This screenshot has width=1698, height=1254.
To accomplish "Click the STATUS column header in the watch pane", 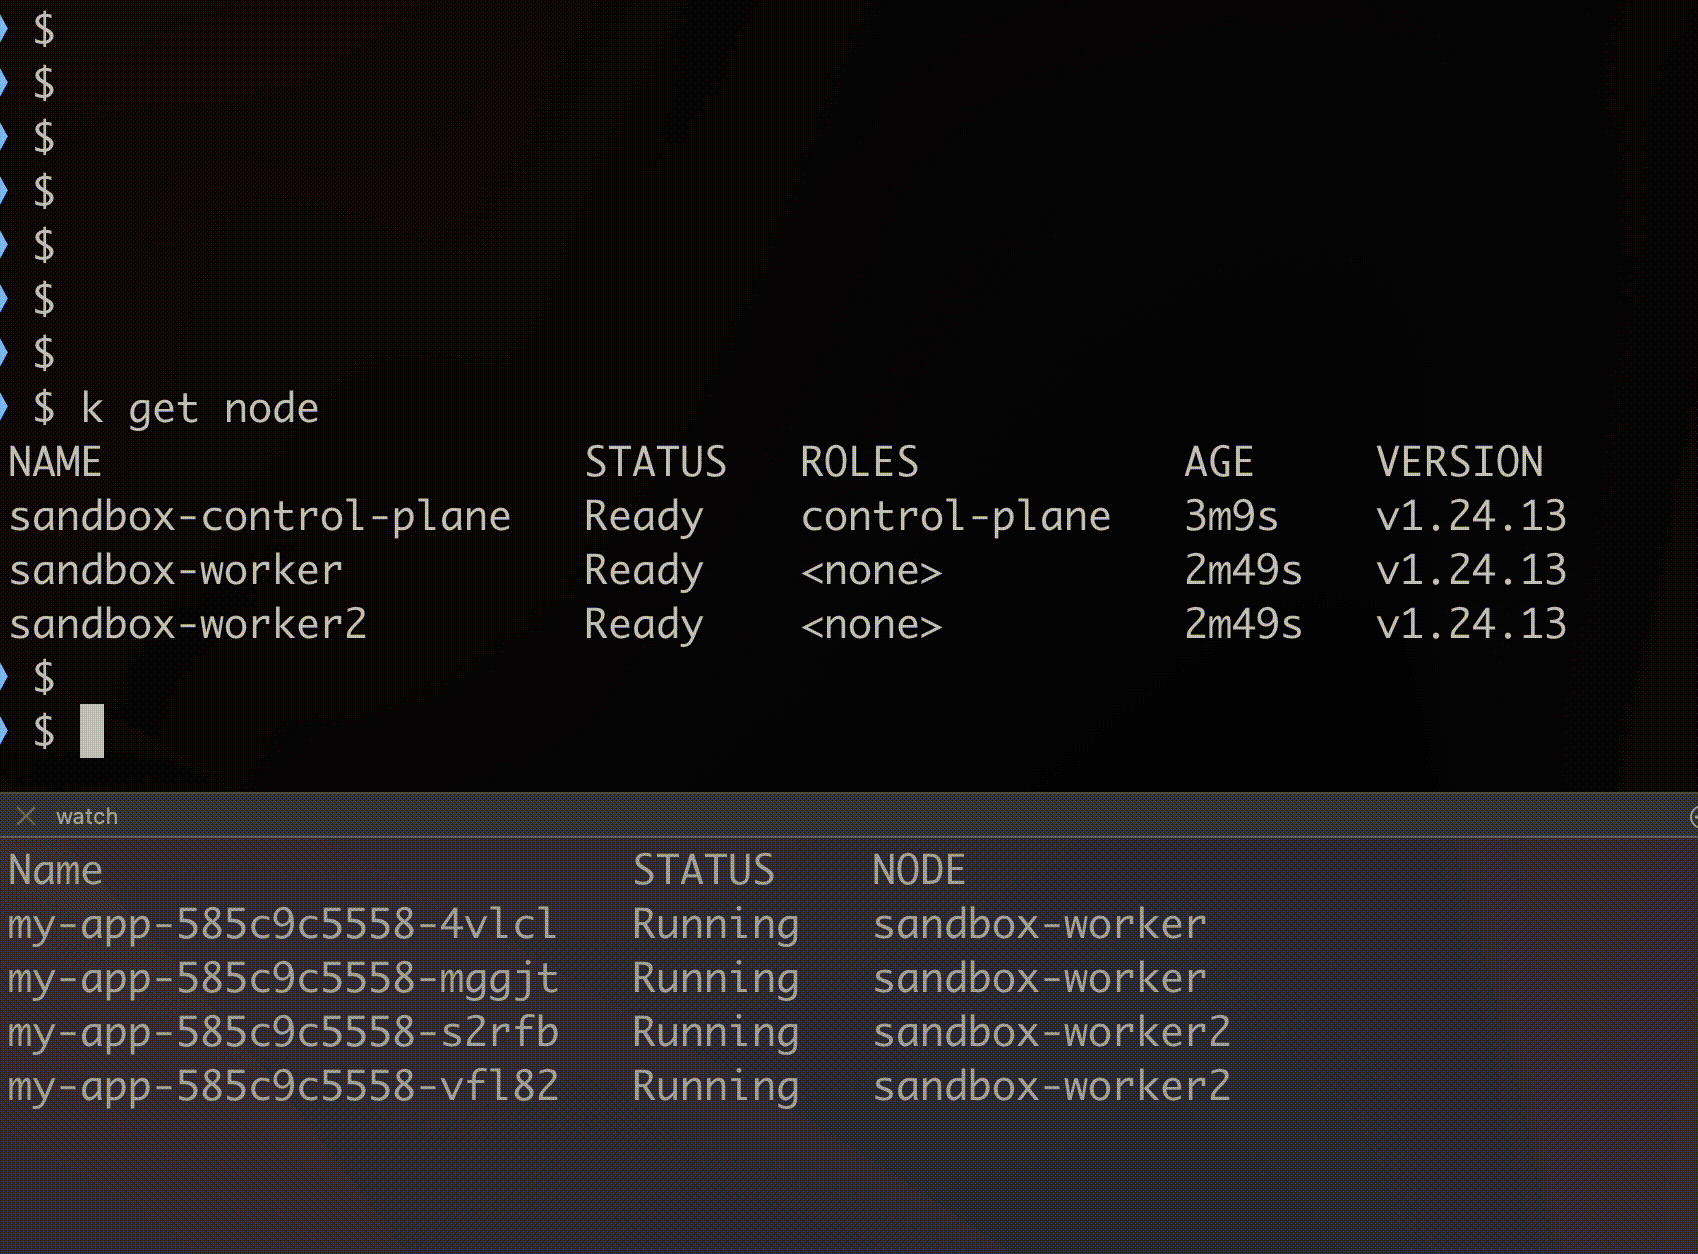I will (705, 870).
